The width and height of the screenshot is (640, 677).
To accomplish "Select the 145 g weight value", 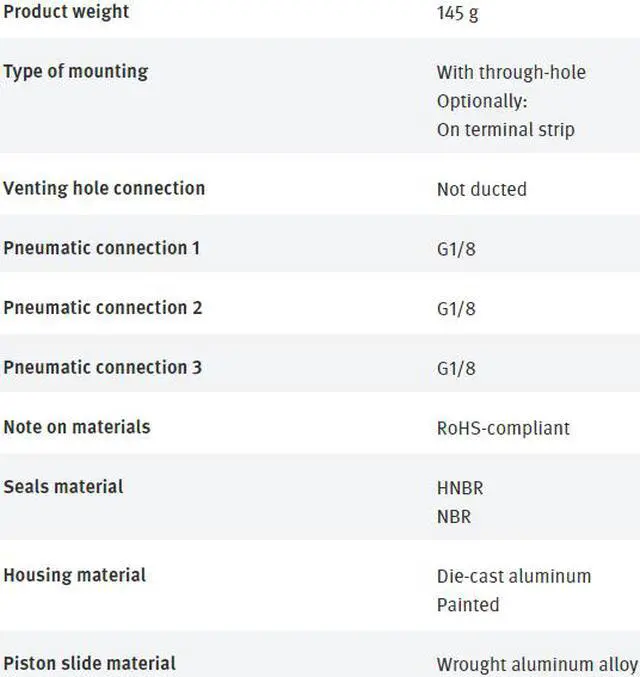I will click(457, 14).
